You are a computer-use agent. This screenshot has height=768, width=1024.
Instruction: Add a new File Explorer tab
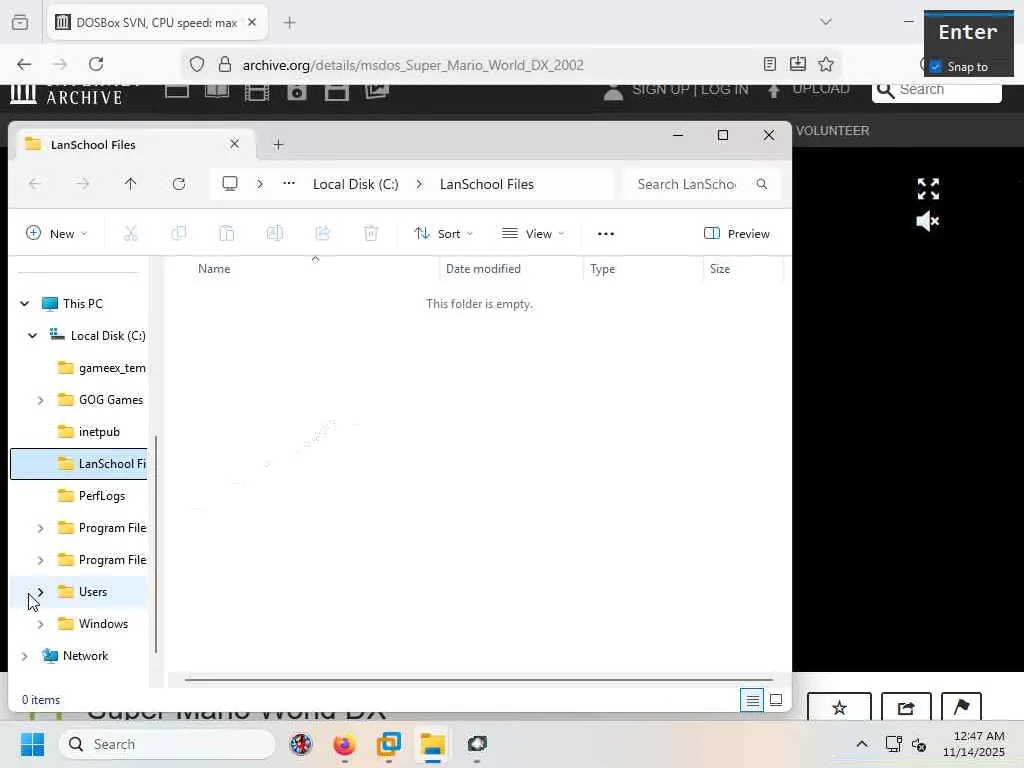pos(278,144)
